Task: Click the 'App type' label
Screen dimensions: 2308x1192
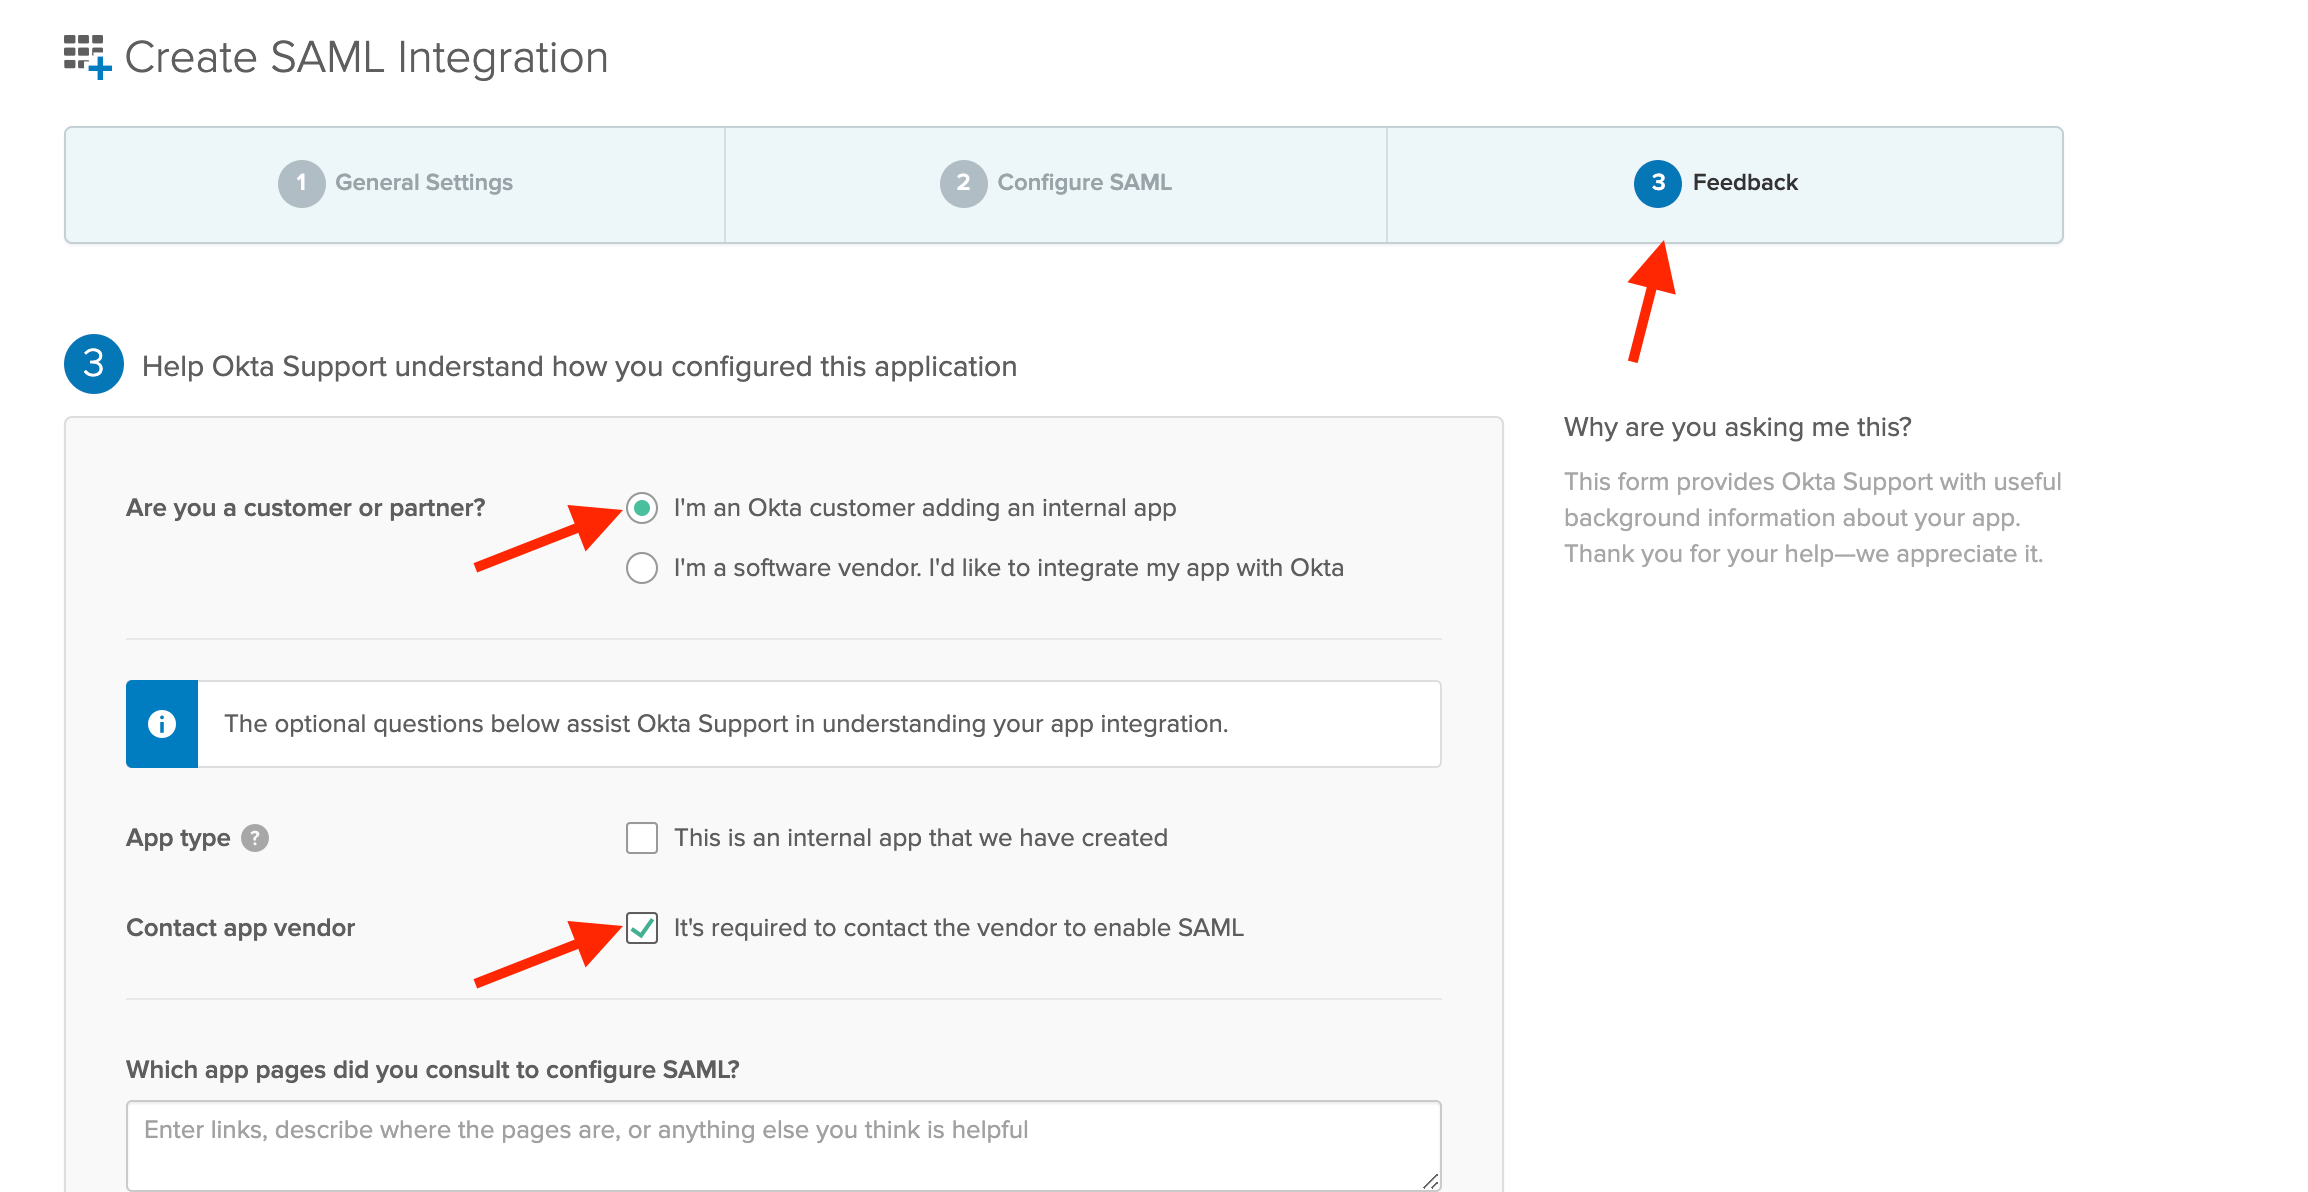Action: point(178,838)
